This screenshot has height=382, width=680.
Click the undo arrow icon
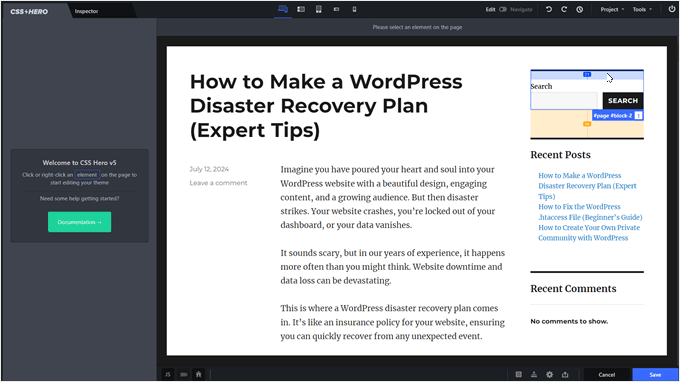click(549, 9)
